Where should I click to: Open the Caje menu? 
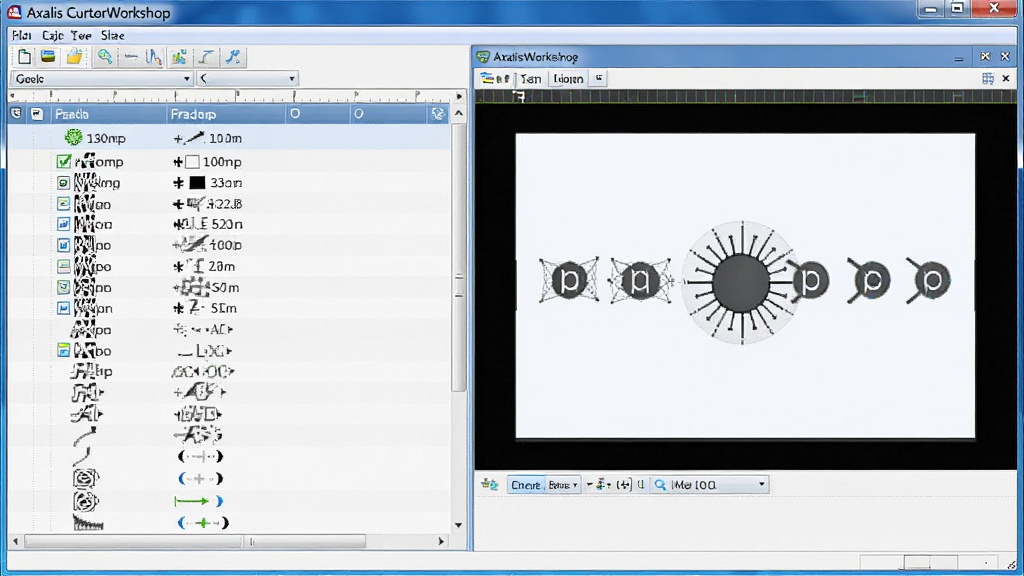[x=52, y=35]
